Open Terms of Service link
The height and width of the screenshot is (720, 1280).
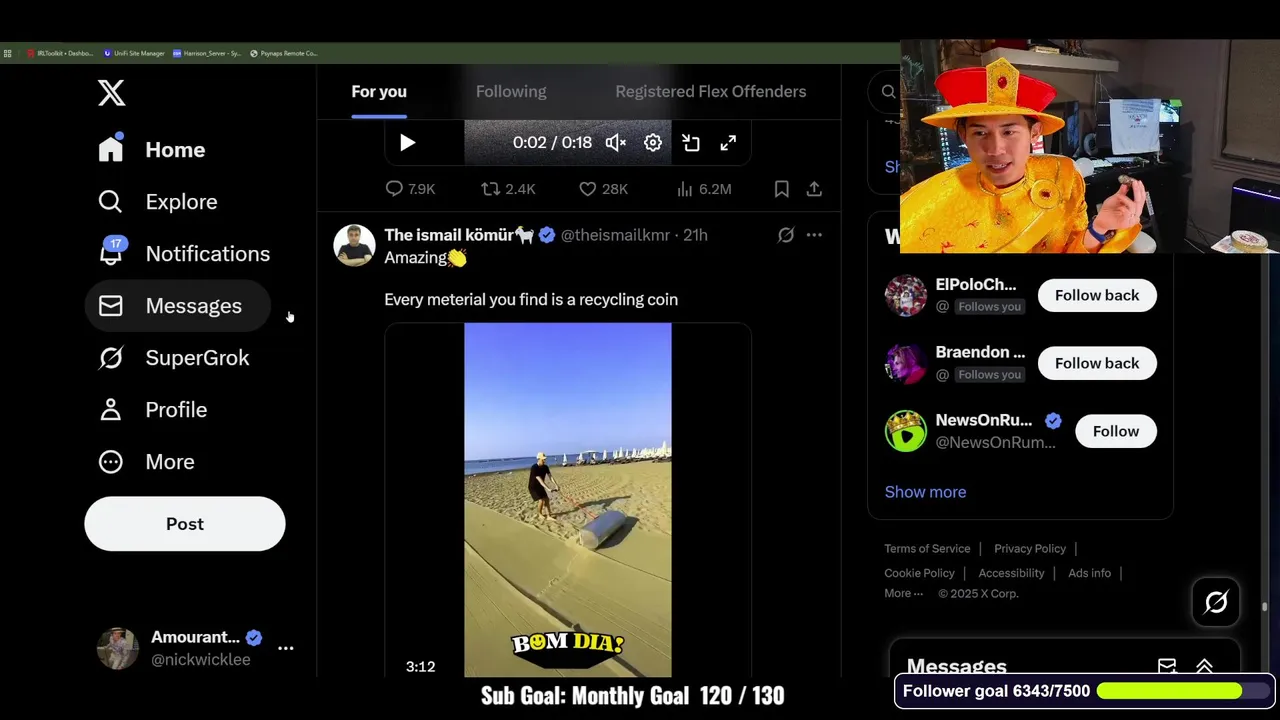click(x=927, y=548)
